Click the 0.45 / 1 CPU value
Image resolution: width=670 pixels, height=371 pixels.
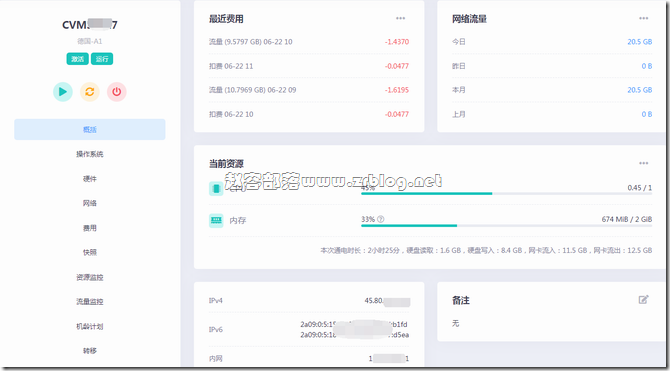coord(640,188)
